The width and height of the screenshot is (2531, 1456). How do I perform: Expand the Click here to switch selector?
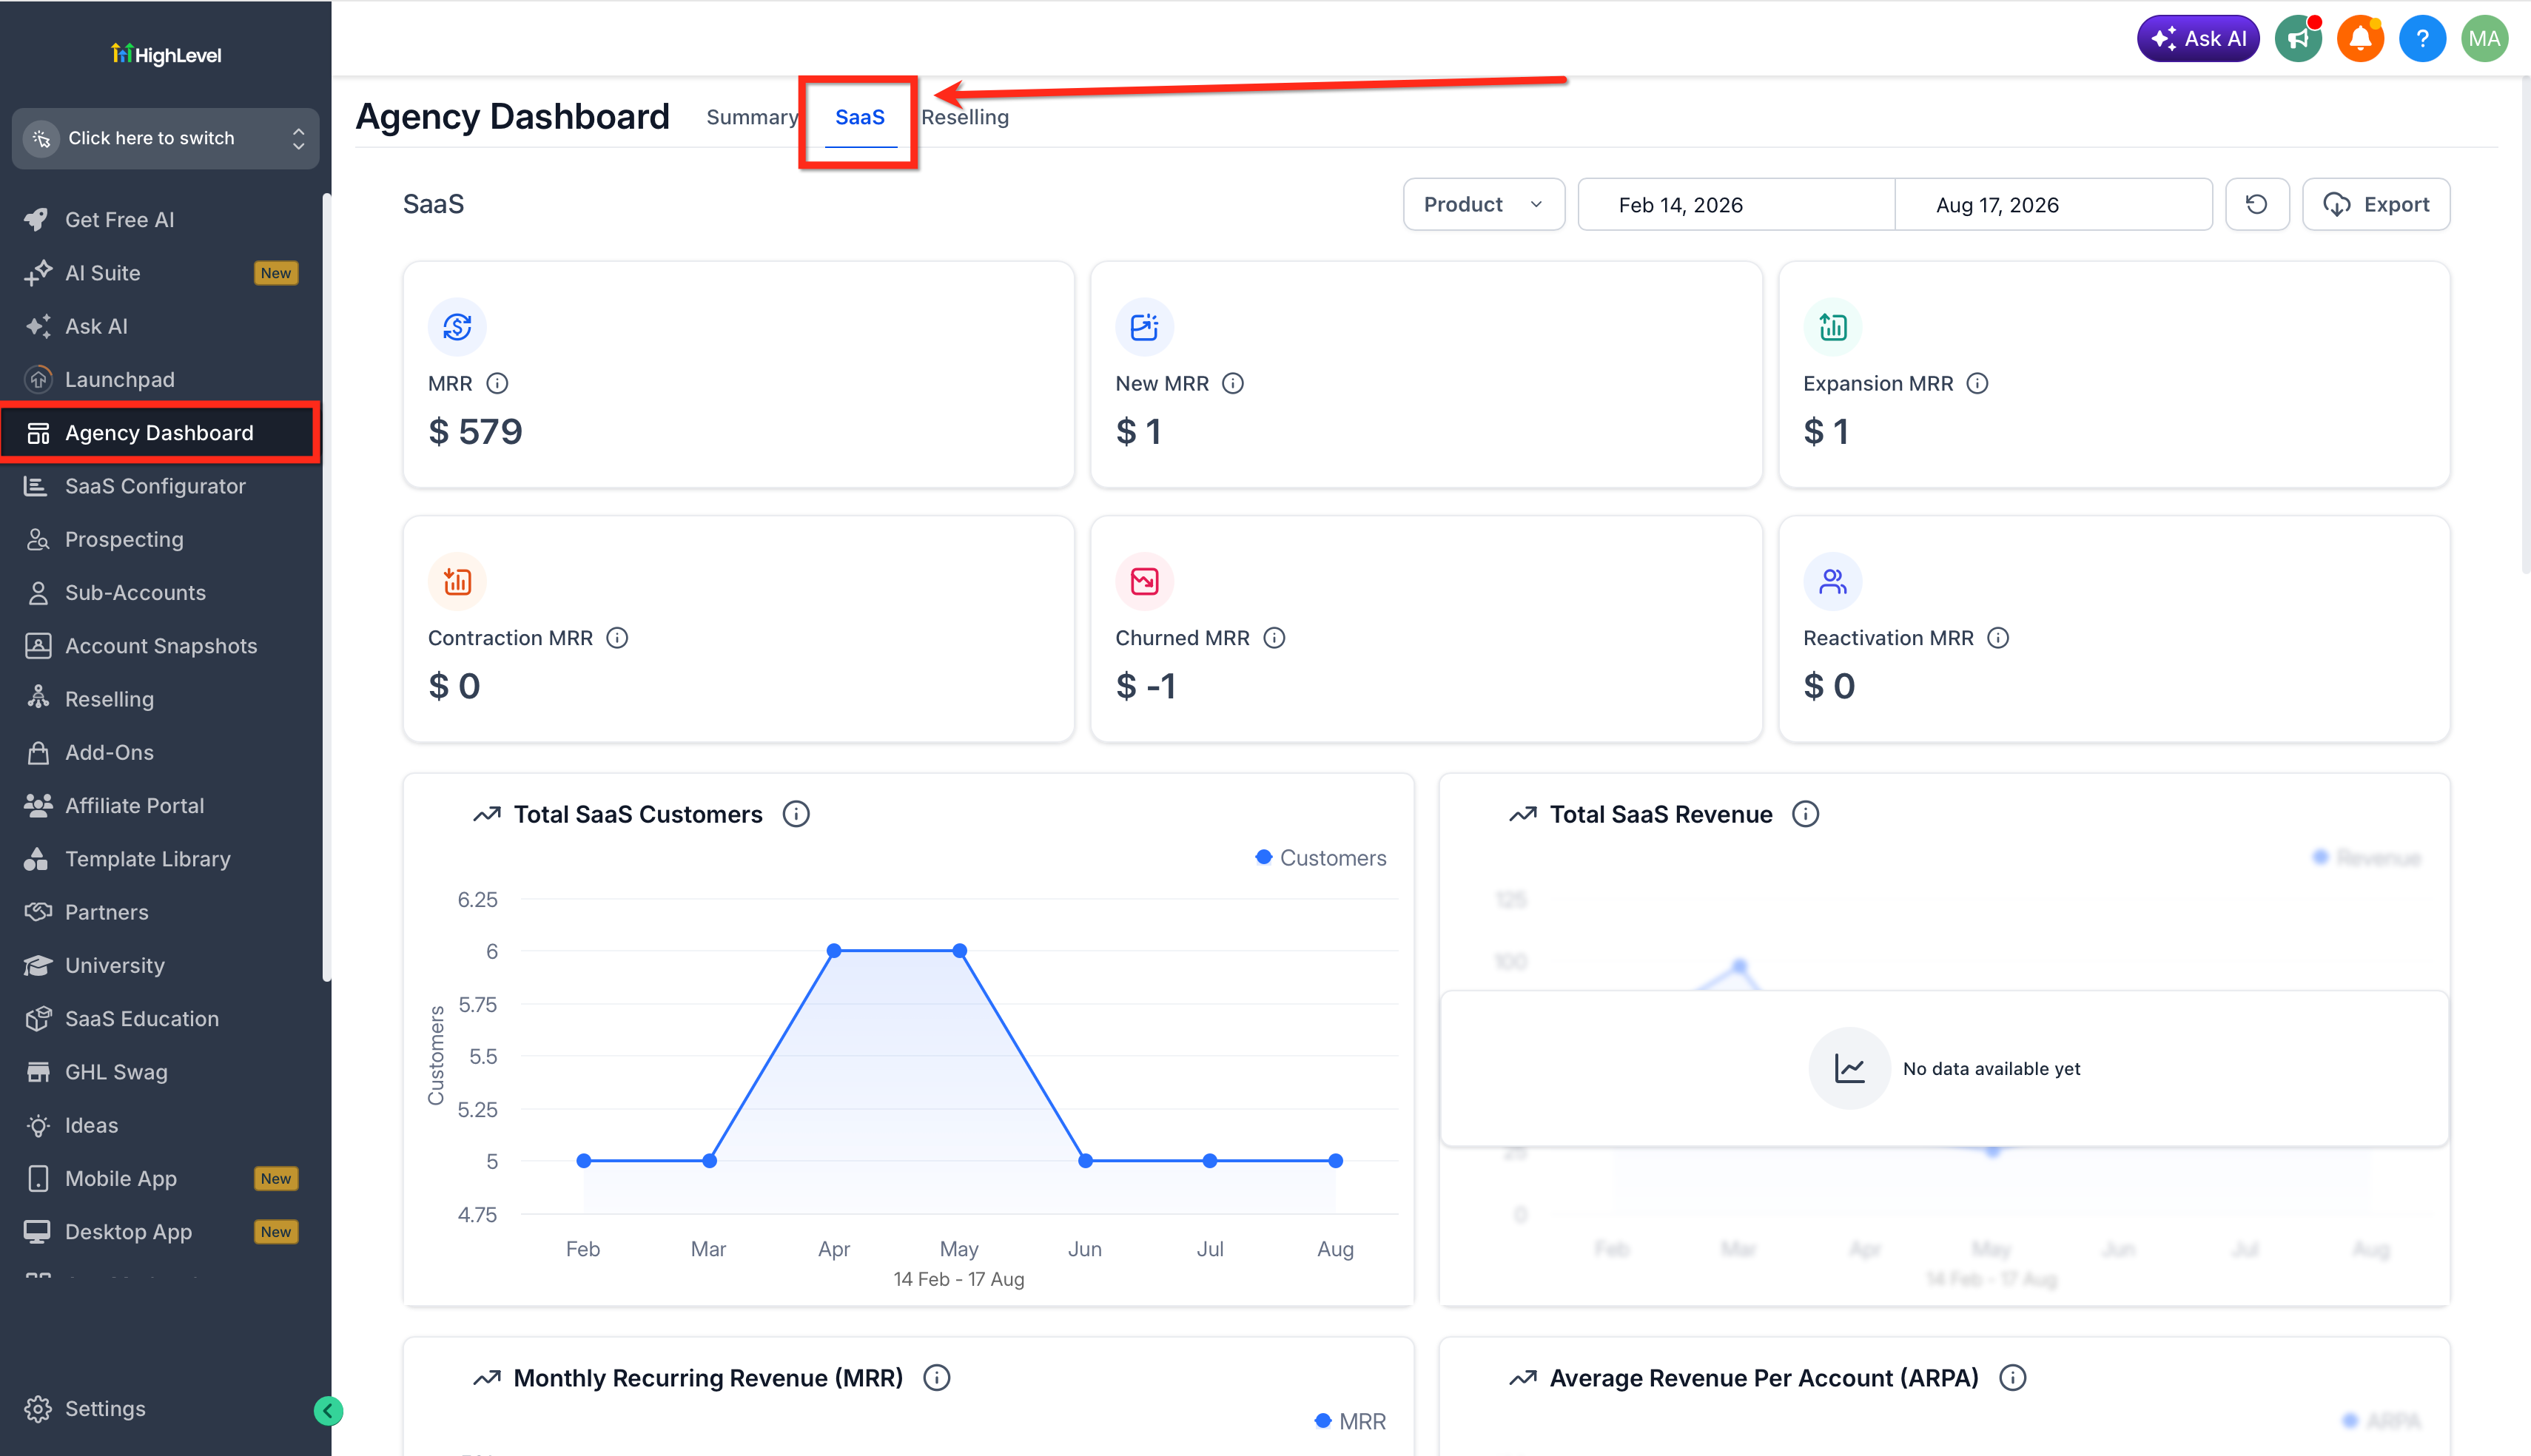[166, 138]
